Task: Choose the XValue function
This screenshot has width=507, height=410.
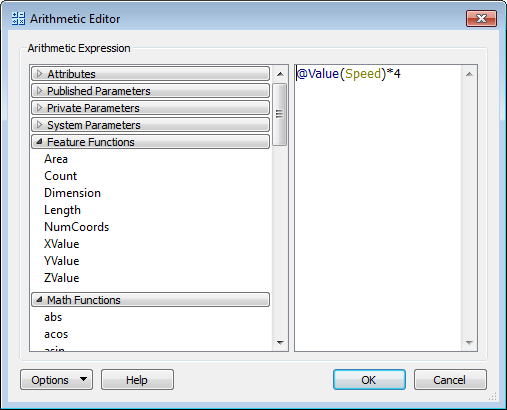Action: coord(62,244)
